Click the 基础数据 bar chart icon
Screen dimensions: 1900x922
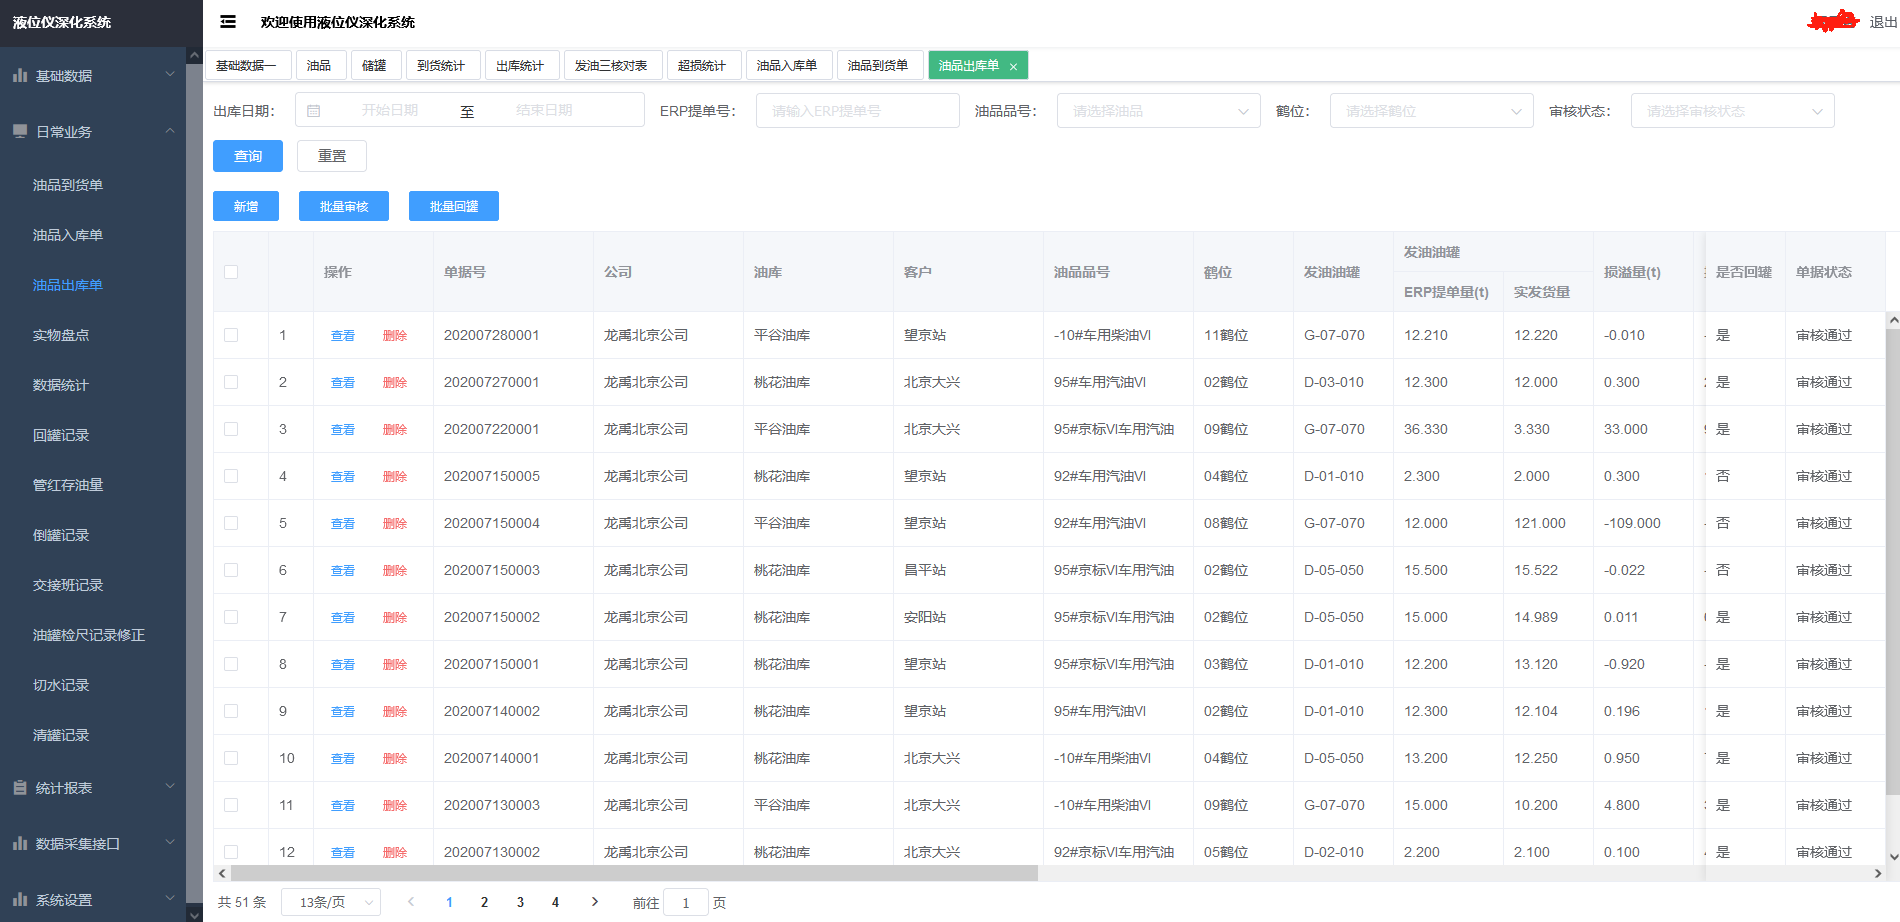point(20,75)
